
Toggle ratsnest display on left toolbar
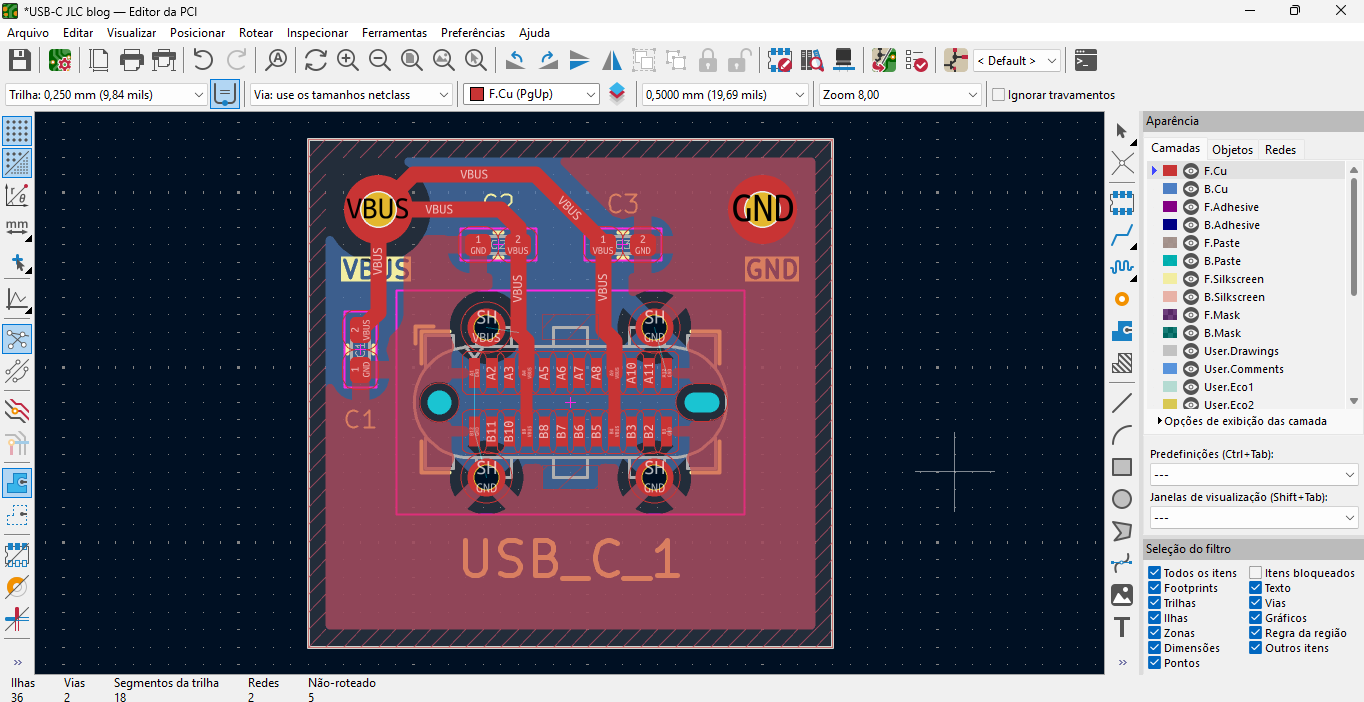(x=17, y=339)
